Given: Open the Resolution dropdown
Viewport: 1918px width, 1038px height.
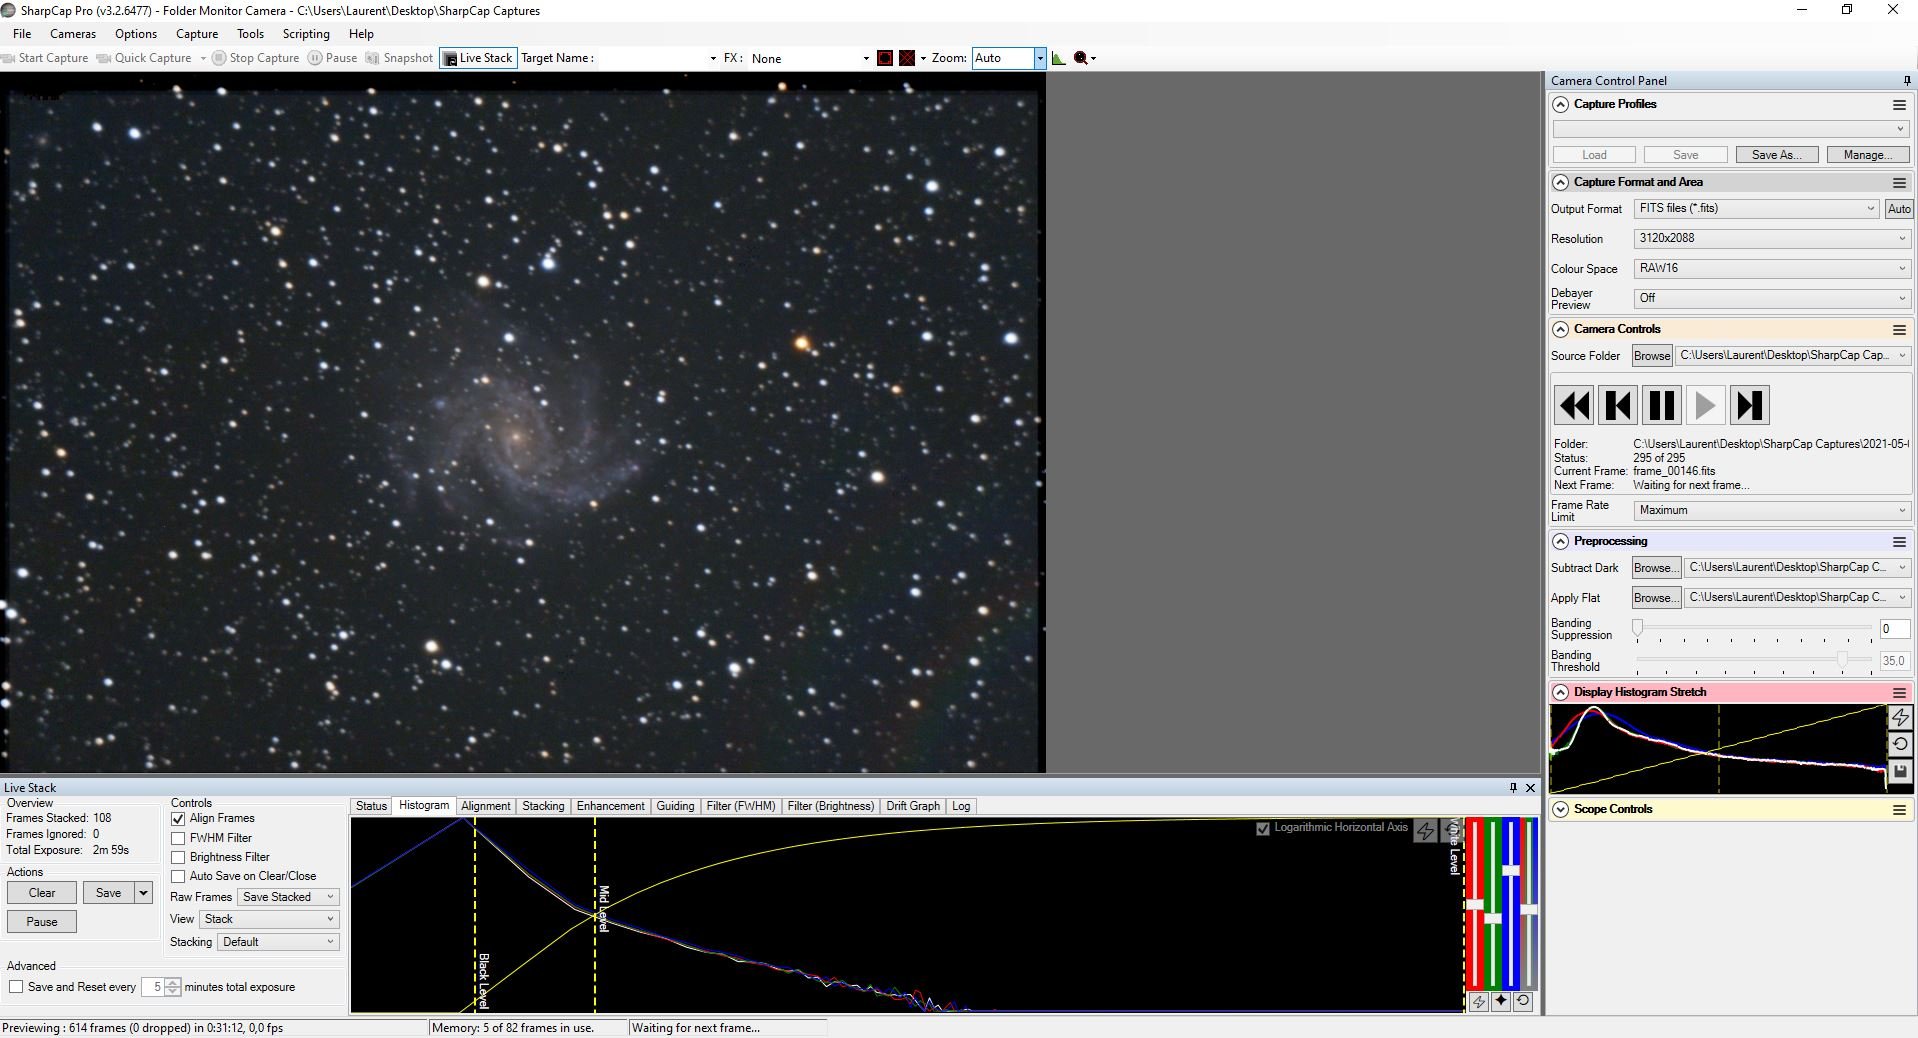Looking at the screenshot, I should click(x=1772, y=239).
